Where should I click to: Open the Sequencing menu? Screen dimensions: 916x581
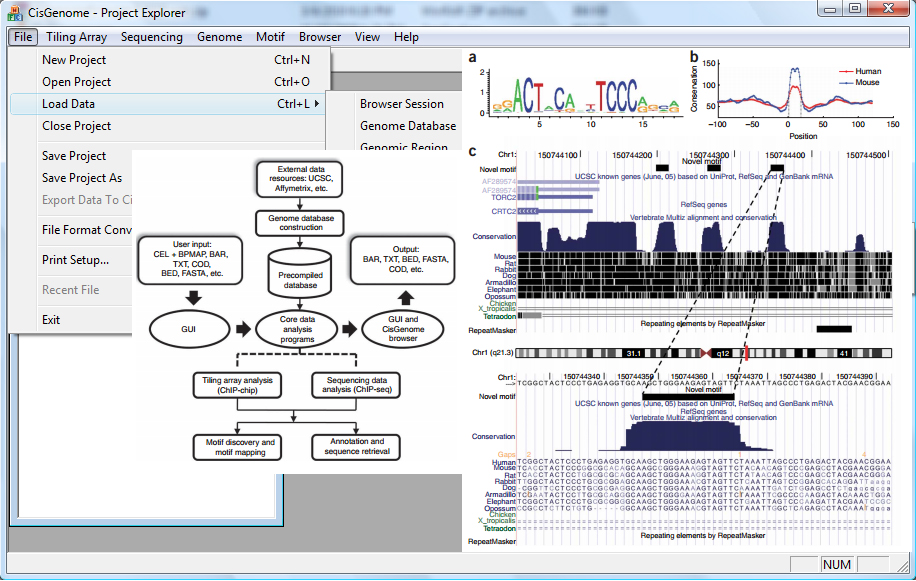[x=151, y=36]
